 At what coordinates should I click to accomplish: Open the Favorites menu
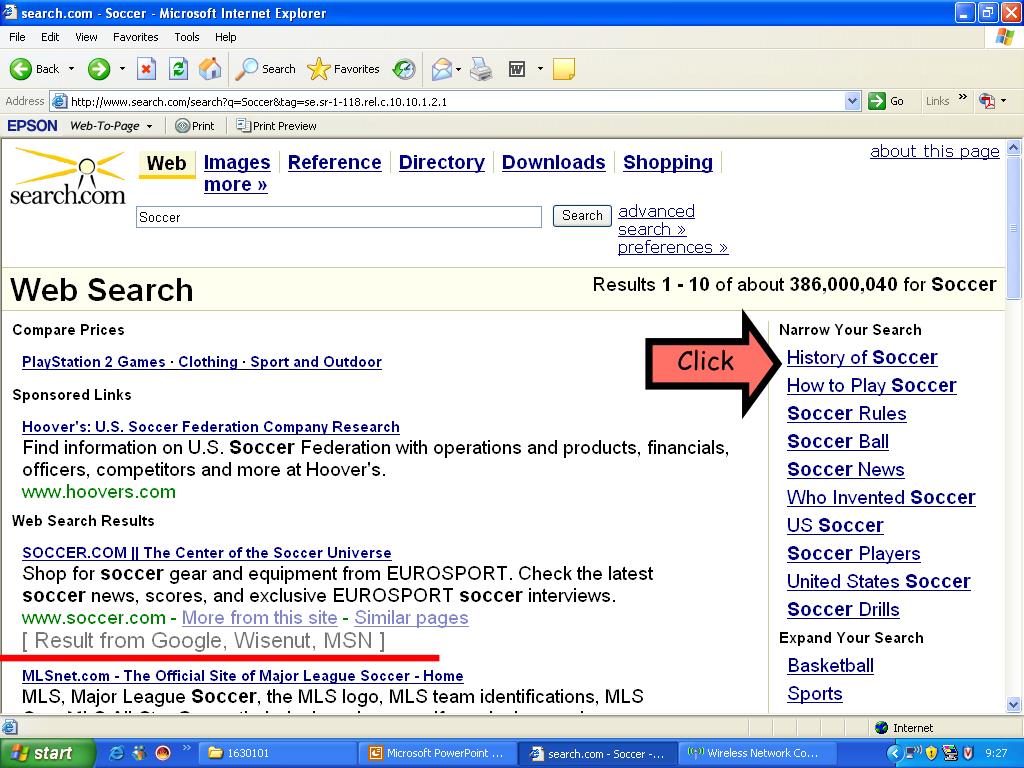pos(136,37)
